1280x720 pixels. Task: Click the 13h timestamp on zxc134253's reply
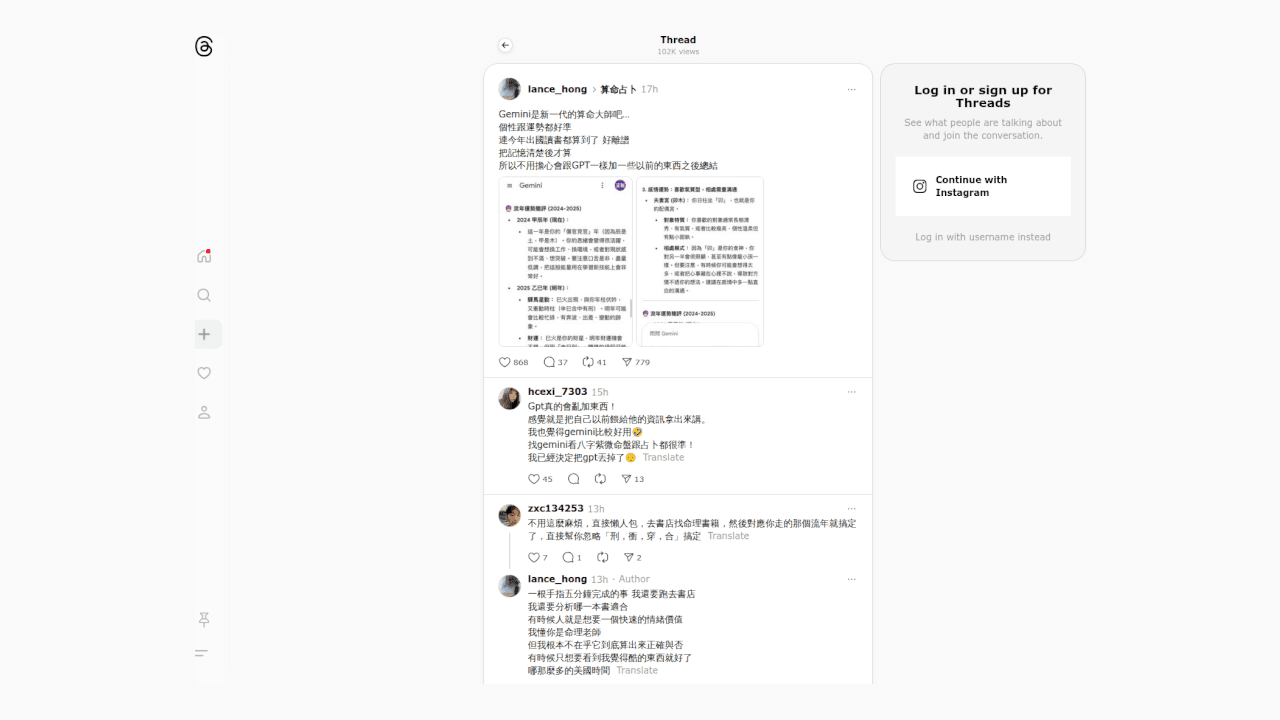[x=596, y=509]
